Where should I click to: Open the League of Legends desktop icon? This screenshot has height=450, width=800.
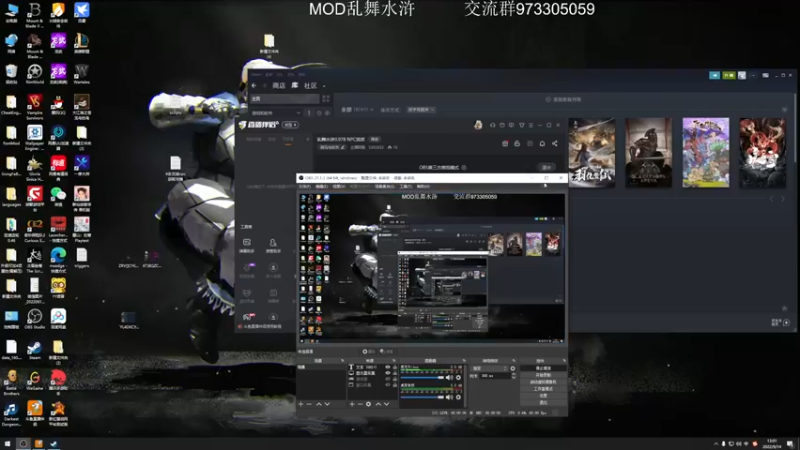(x=82, y=43)
